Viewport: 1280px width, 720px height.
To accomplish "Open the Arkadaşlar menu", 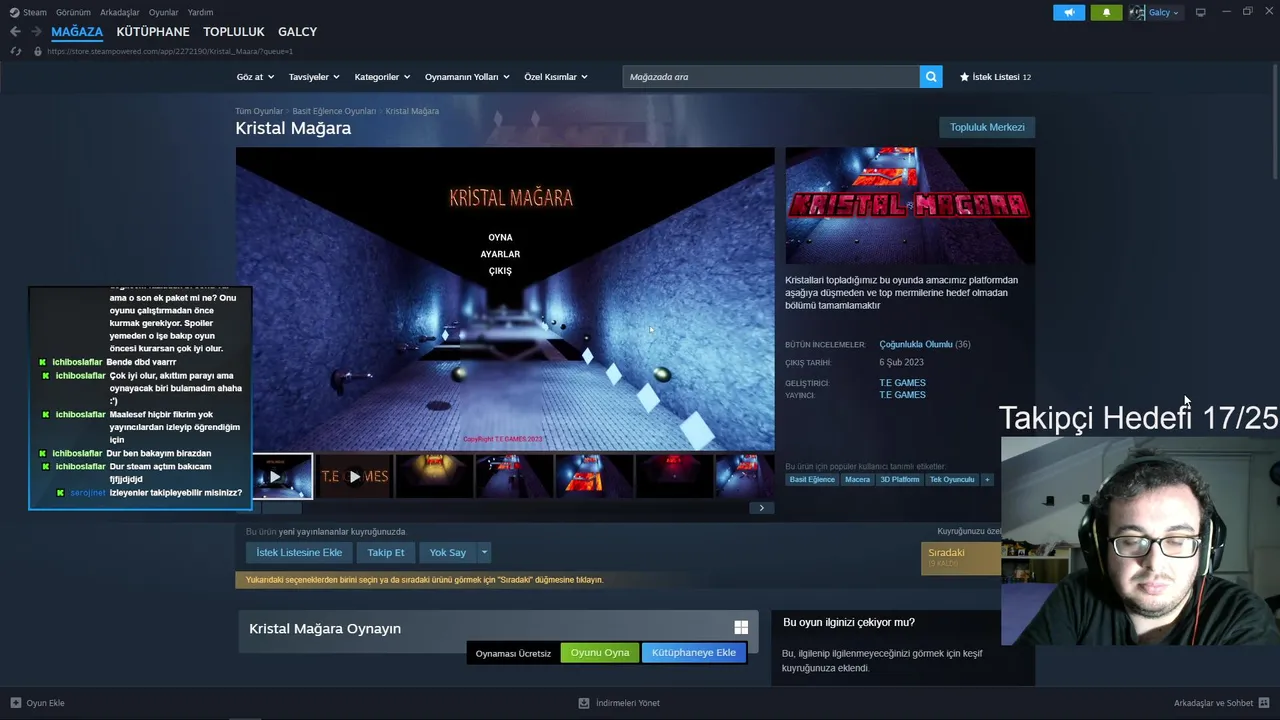I will coord(120,13).
